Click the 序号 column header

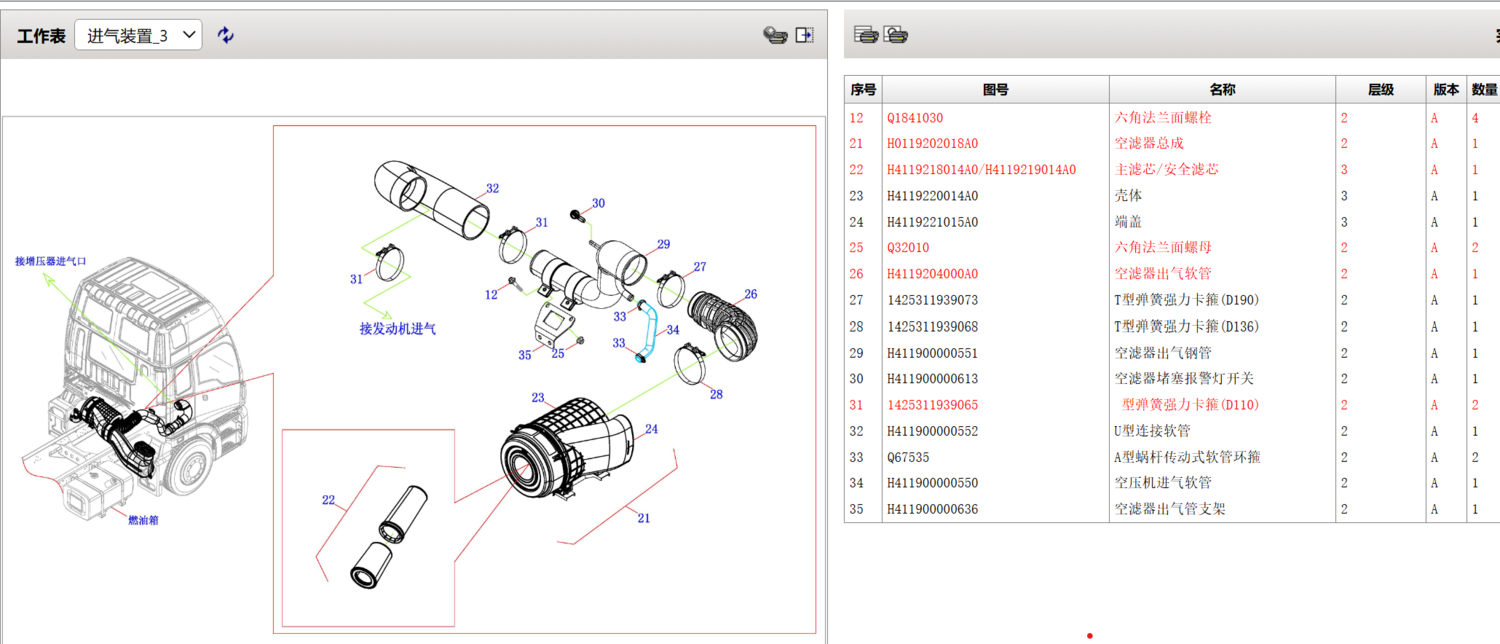pos(863,90)
